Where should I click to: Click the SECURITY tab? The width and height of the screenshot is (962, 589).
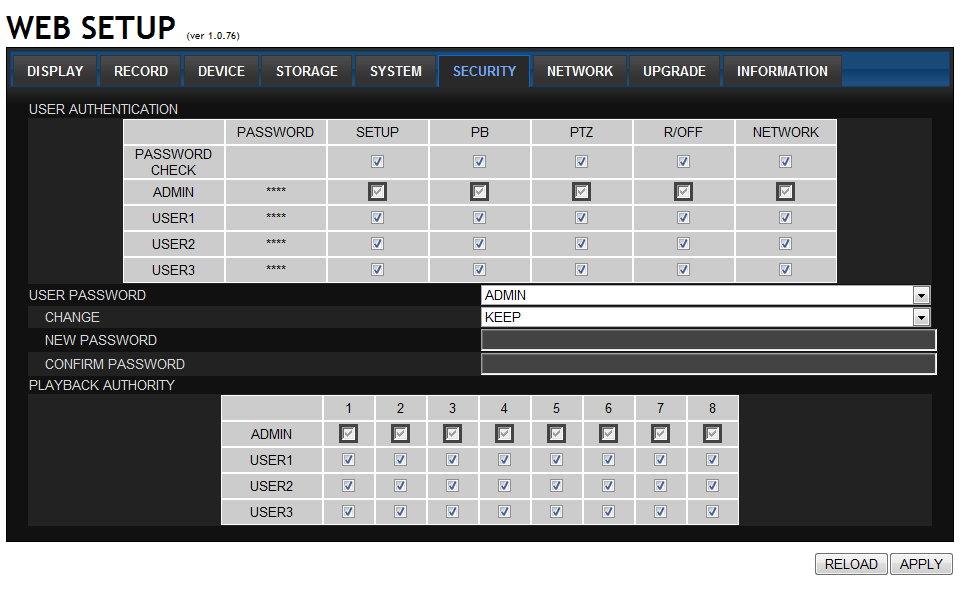click(x=484, y=71)
